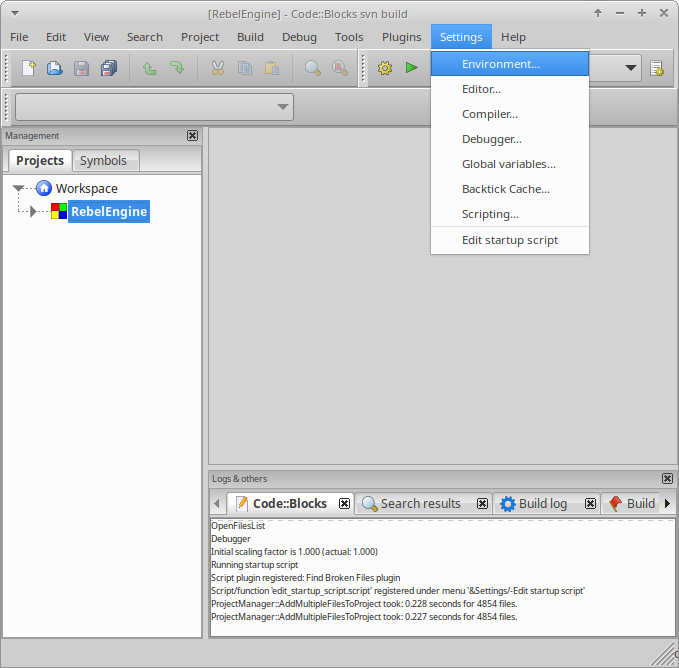
Task: Click the New file toolbar icon
Action: pyautogui.click(x=29, y=68)
